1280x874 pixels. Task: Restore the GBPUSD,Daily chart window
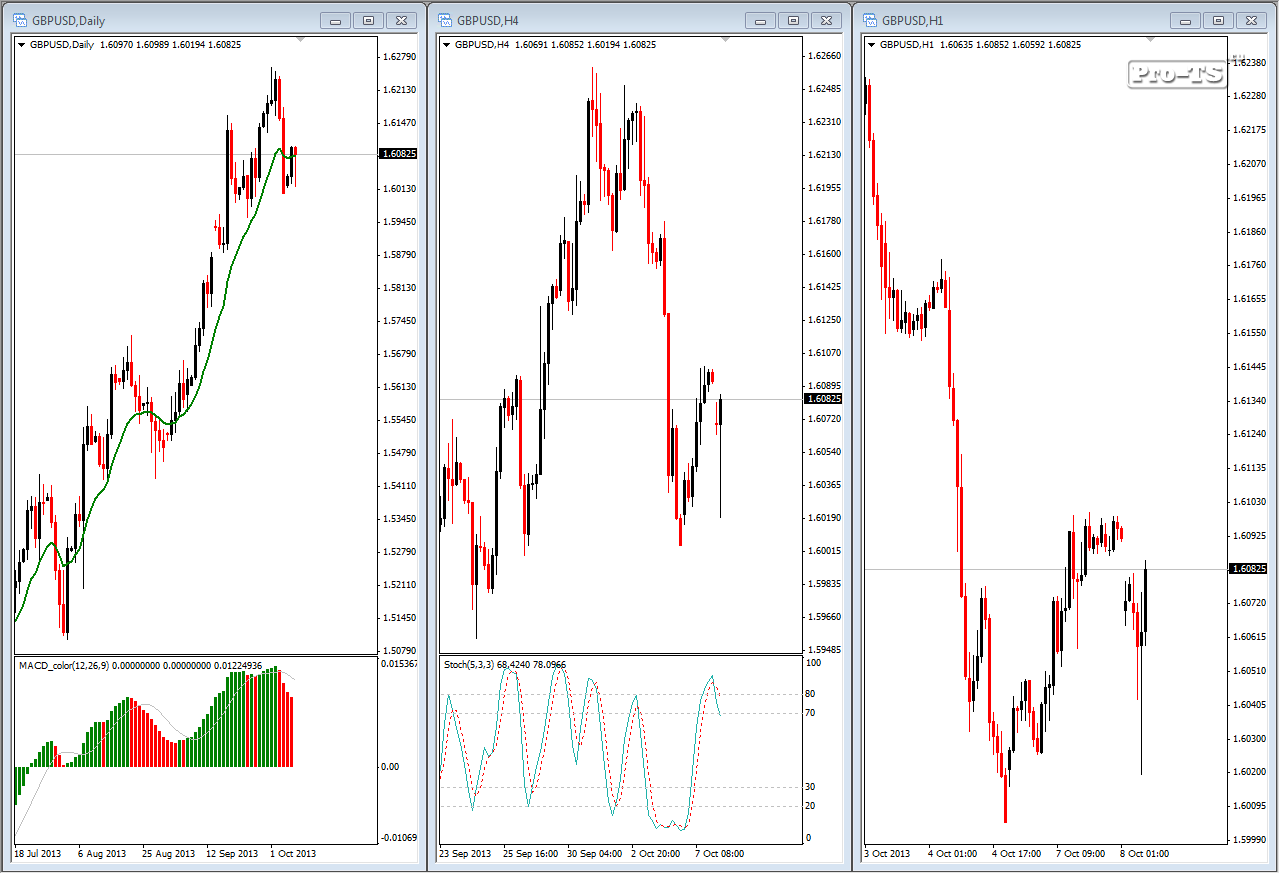[x=368, y=20]
